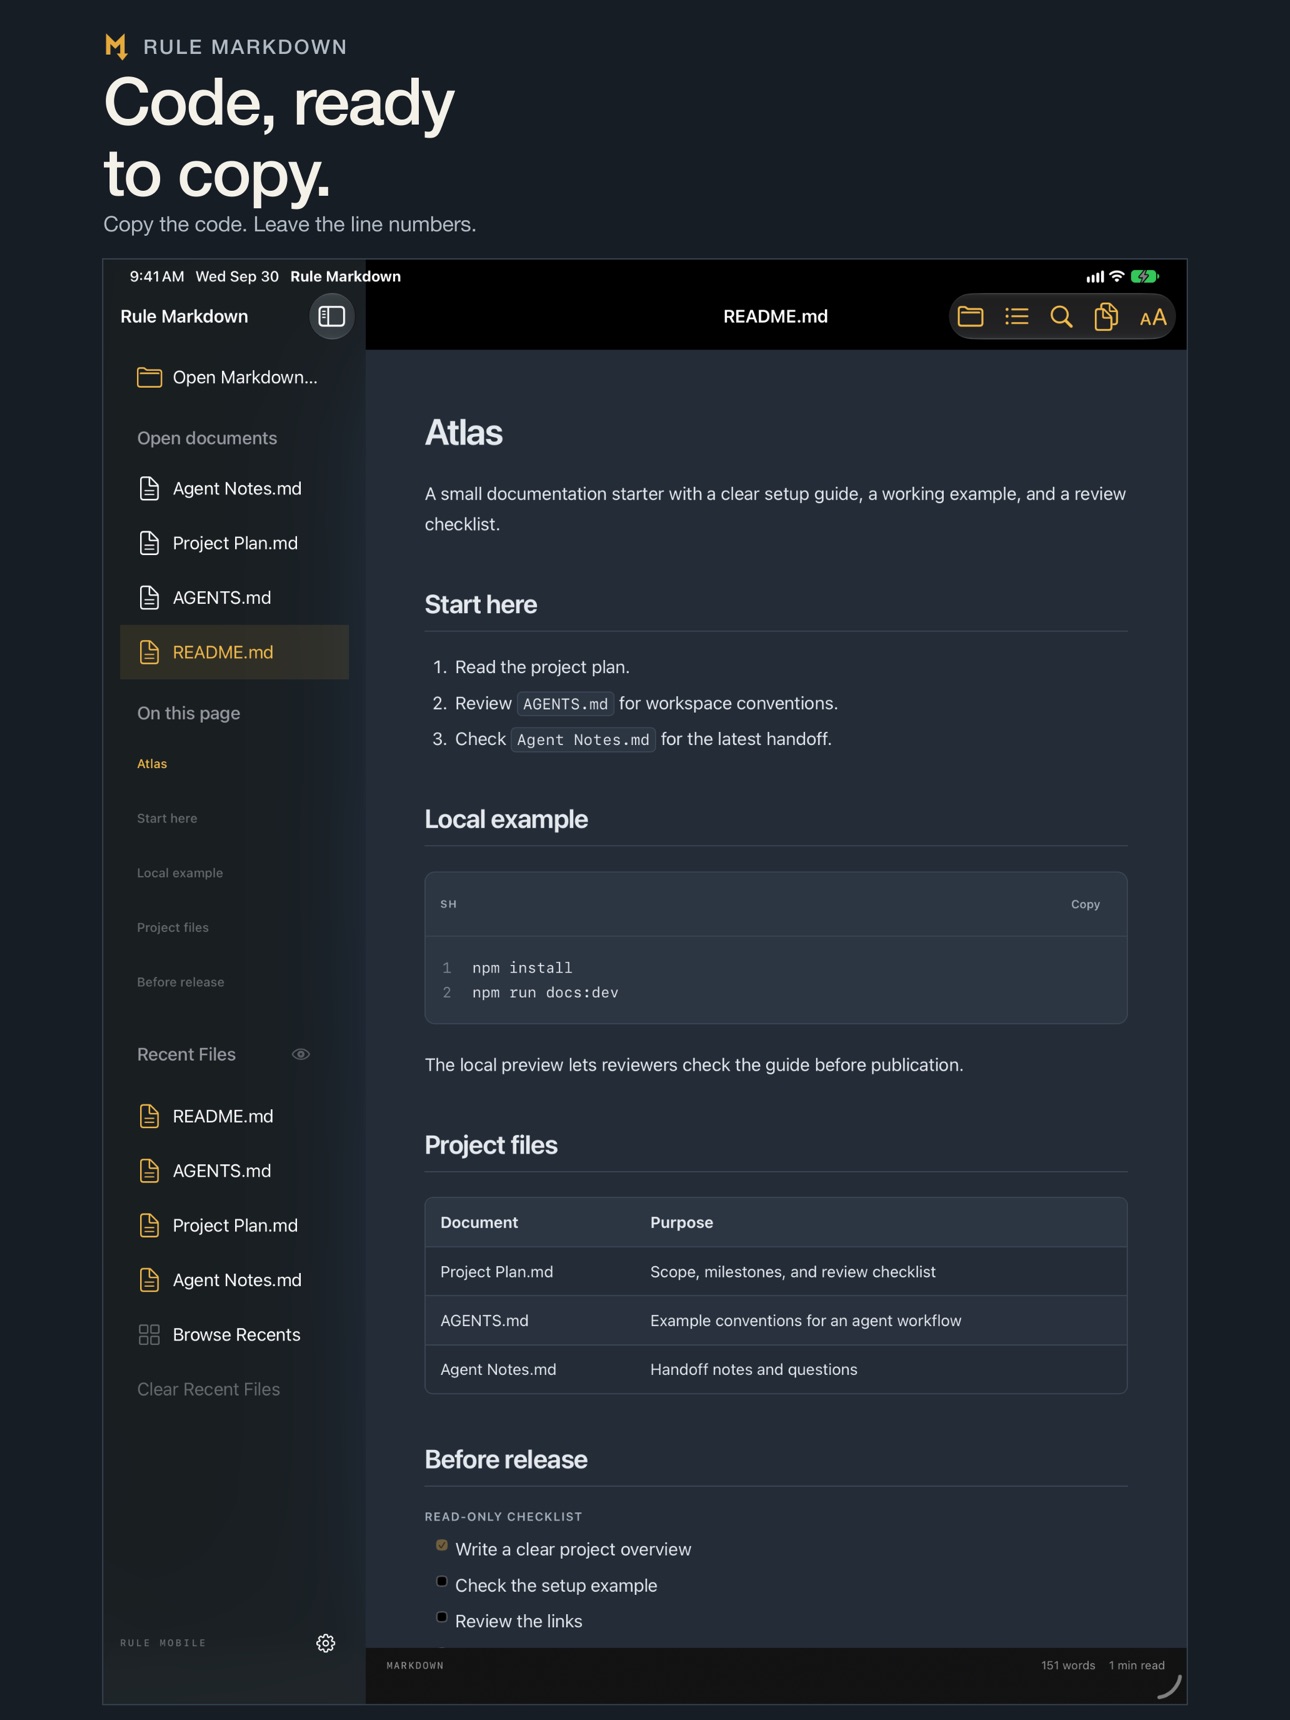This screenshot has width=1290, height=1720.
Task: Jump to Atlas section in outline
Action: click(152, 764)
